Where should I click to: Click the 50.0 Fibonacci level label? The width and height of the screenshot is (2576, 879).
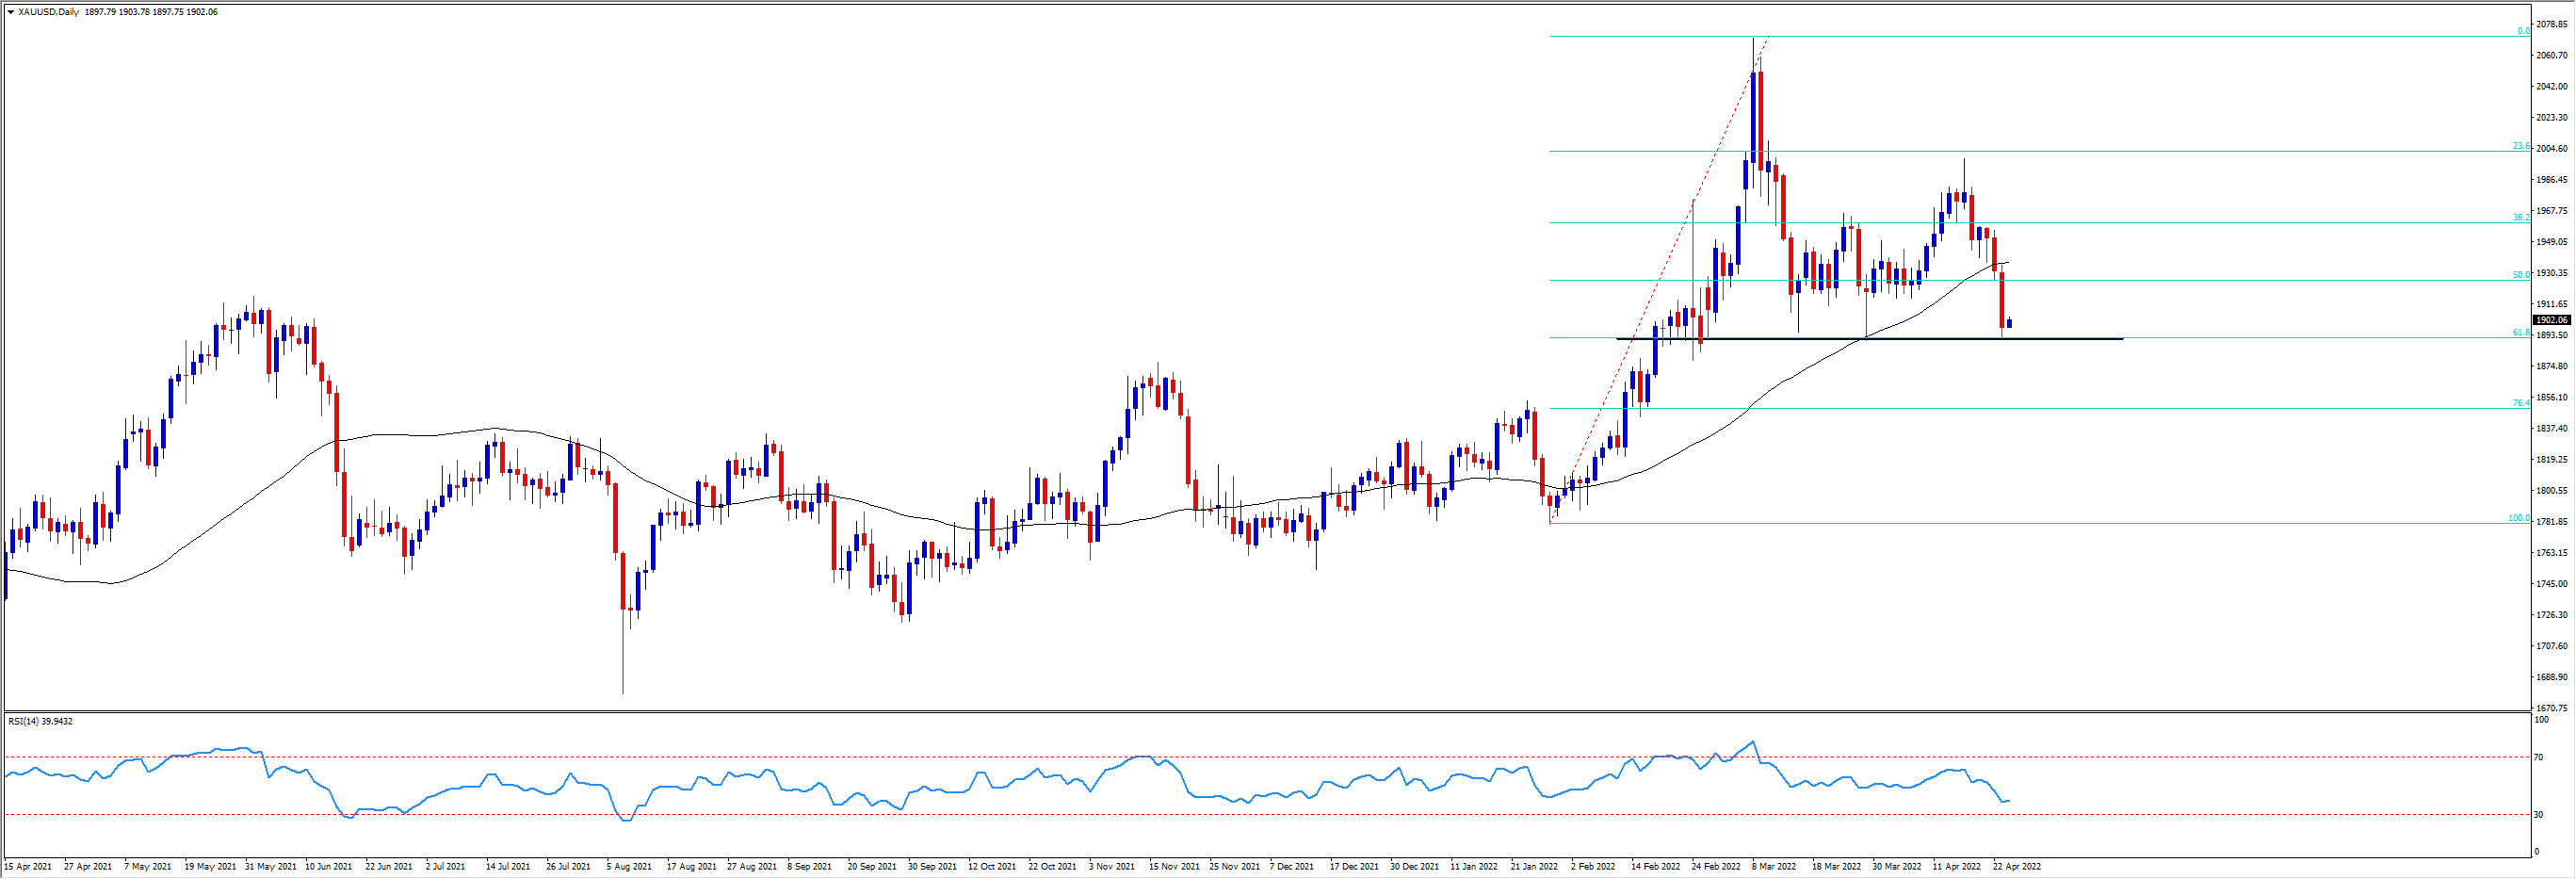click(x=2521, y=275)
